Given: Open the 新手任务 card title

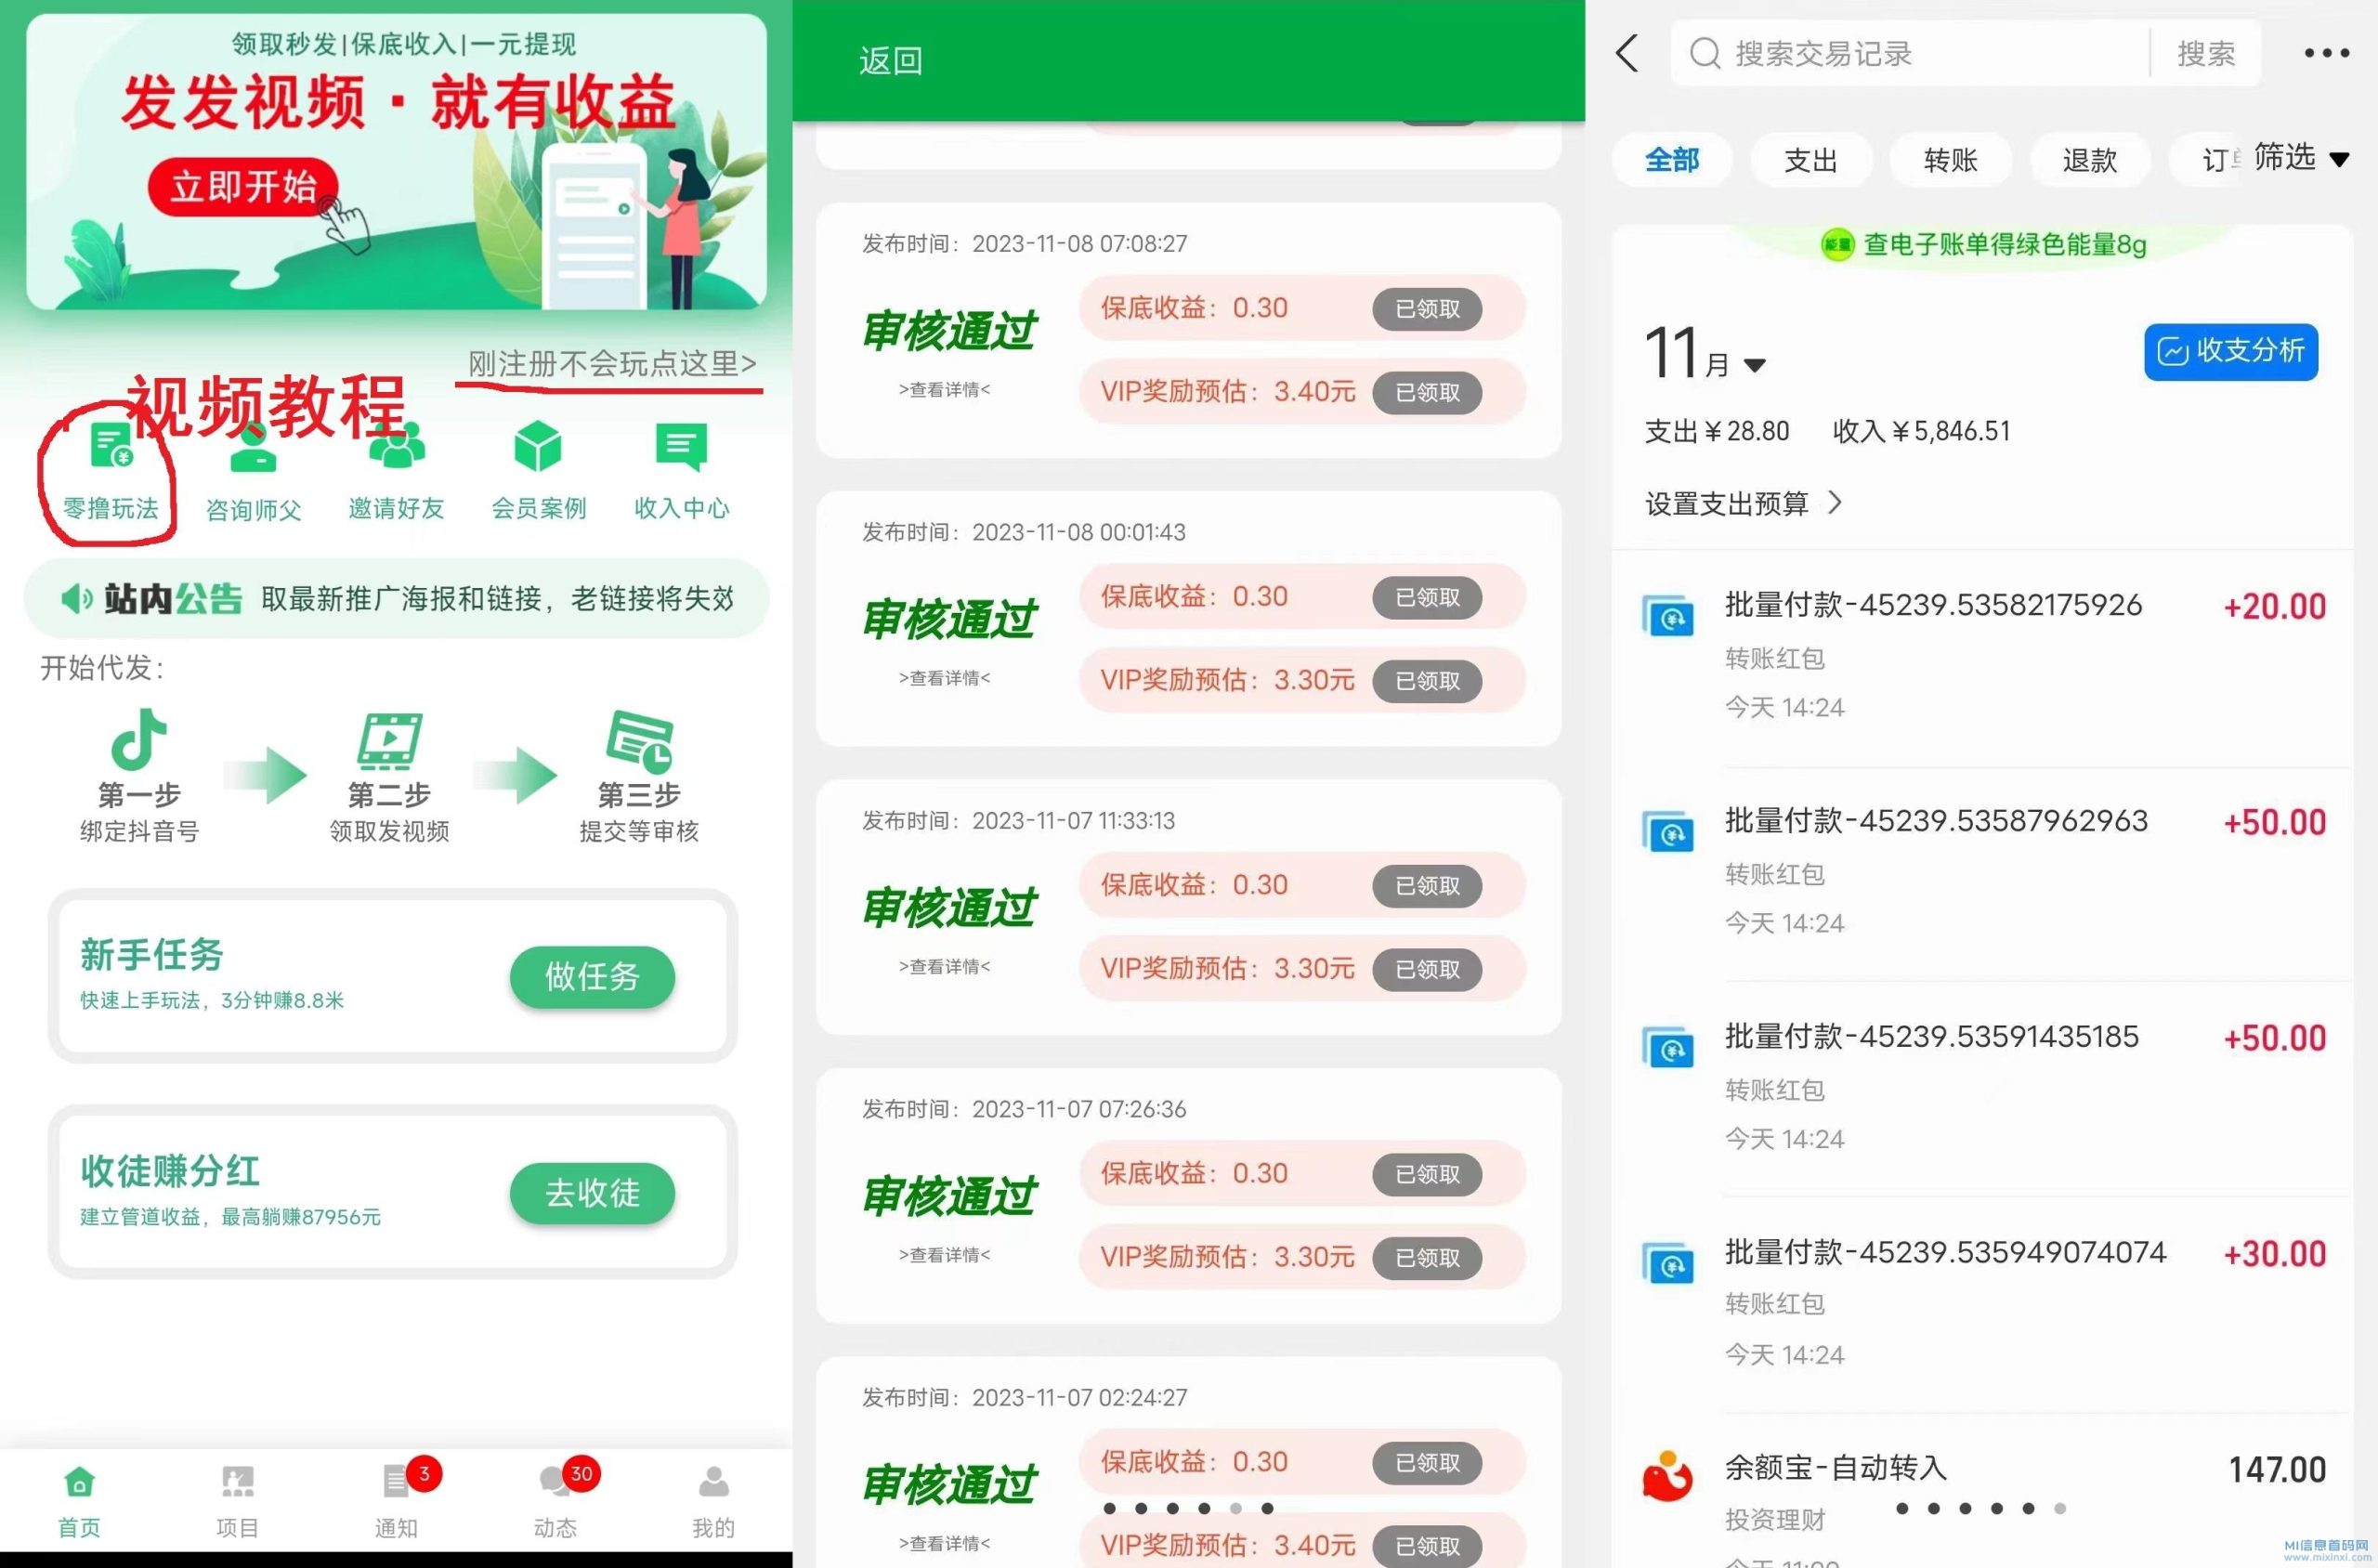Looking at the screenshot, I should coord(152,955).
